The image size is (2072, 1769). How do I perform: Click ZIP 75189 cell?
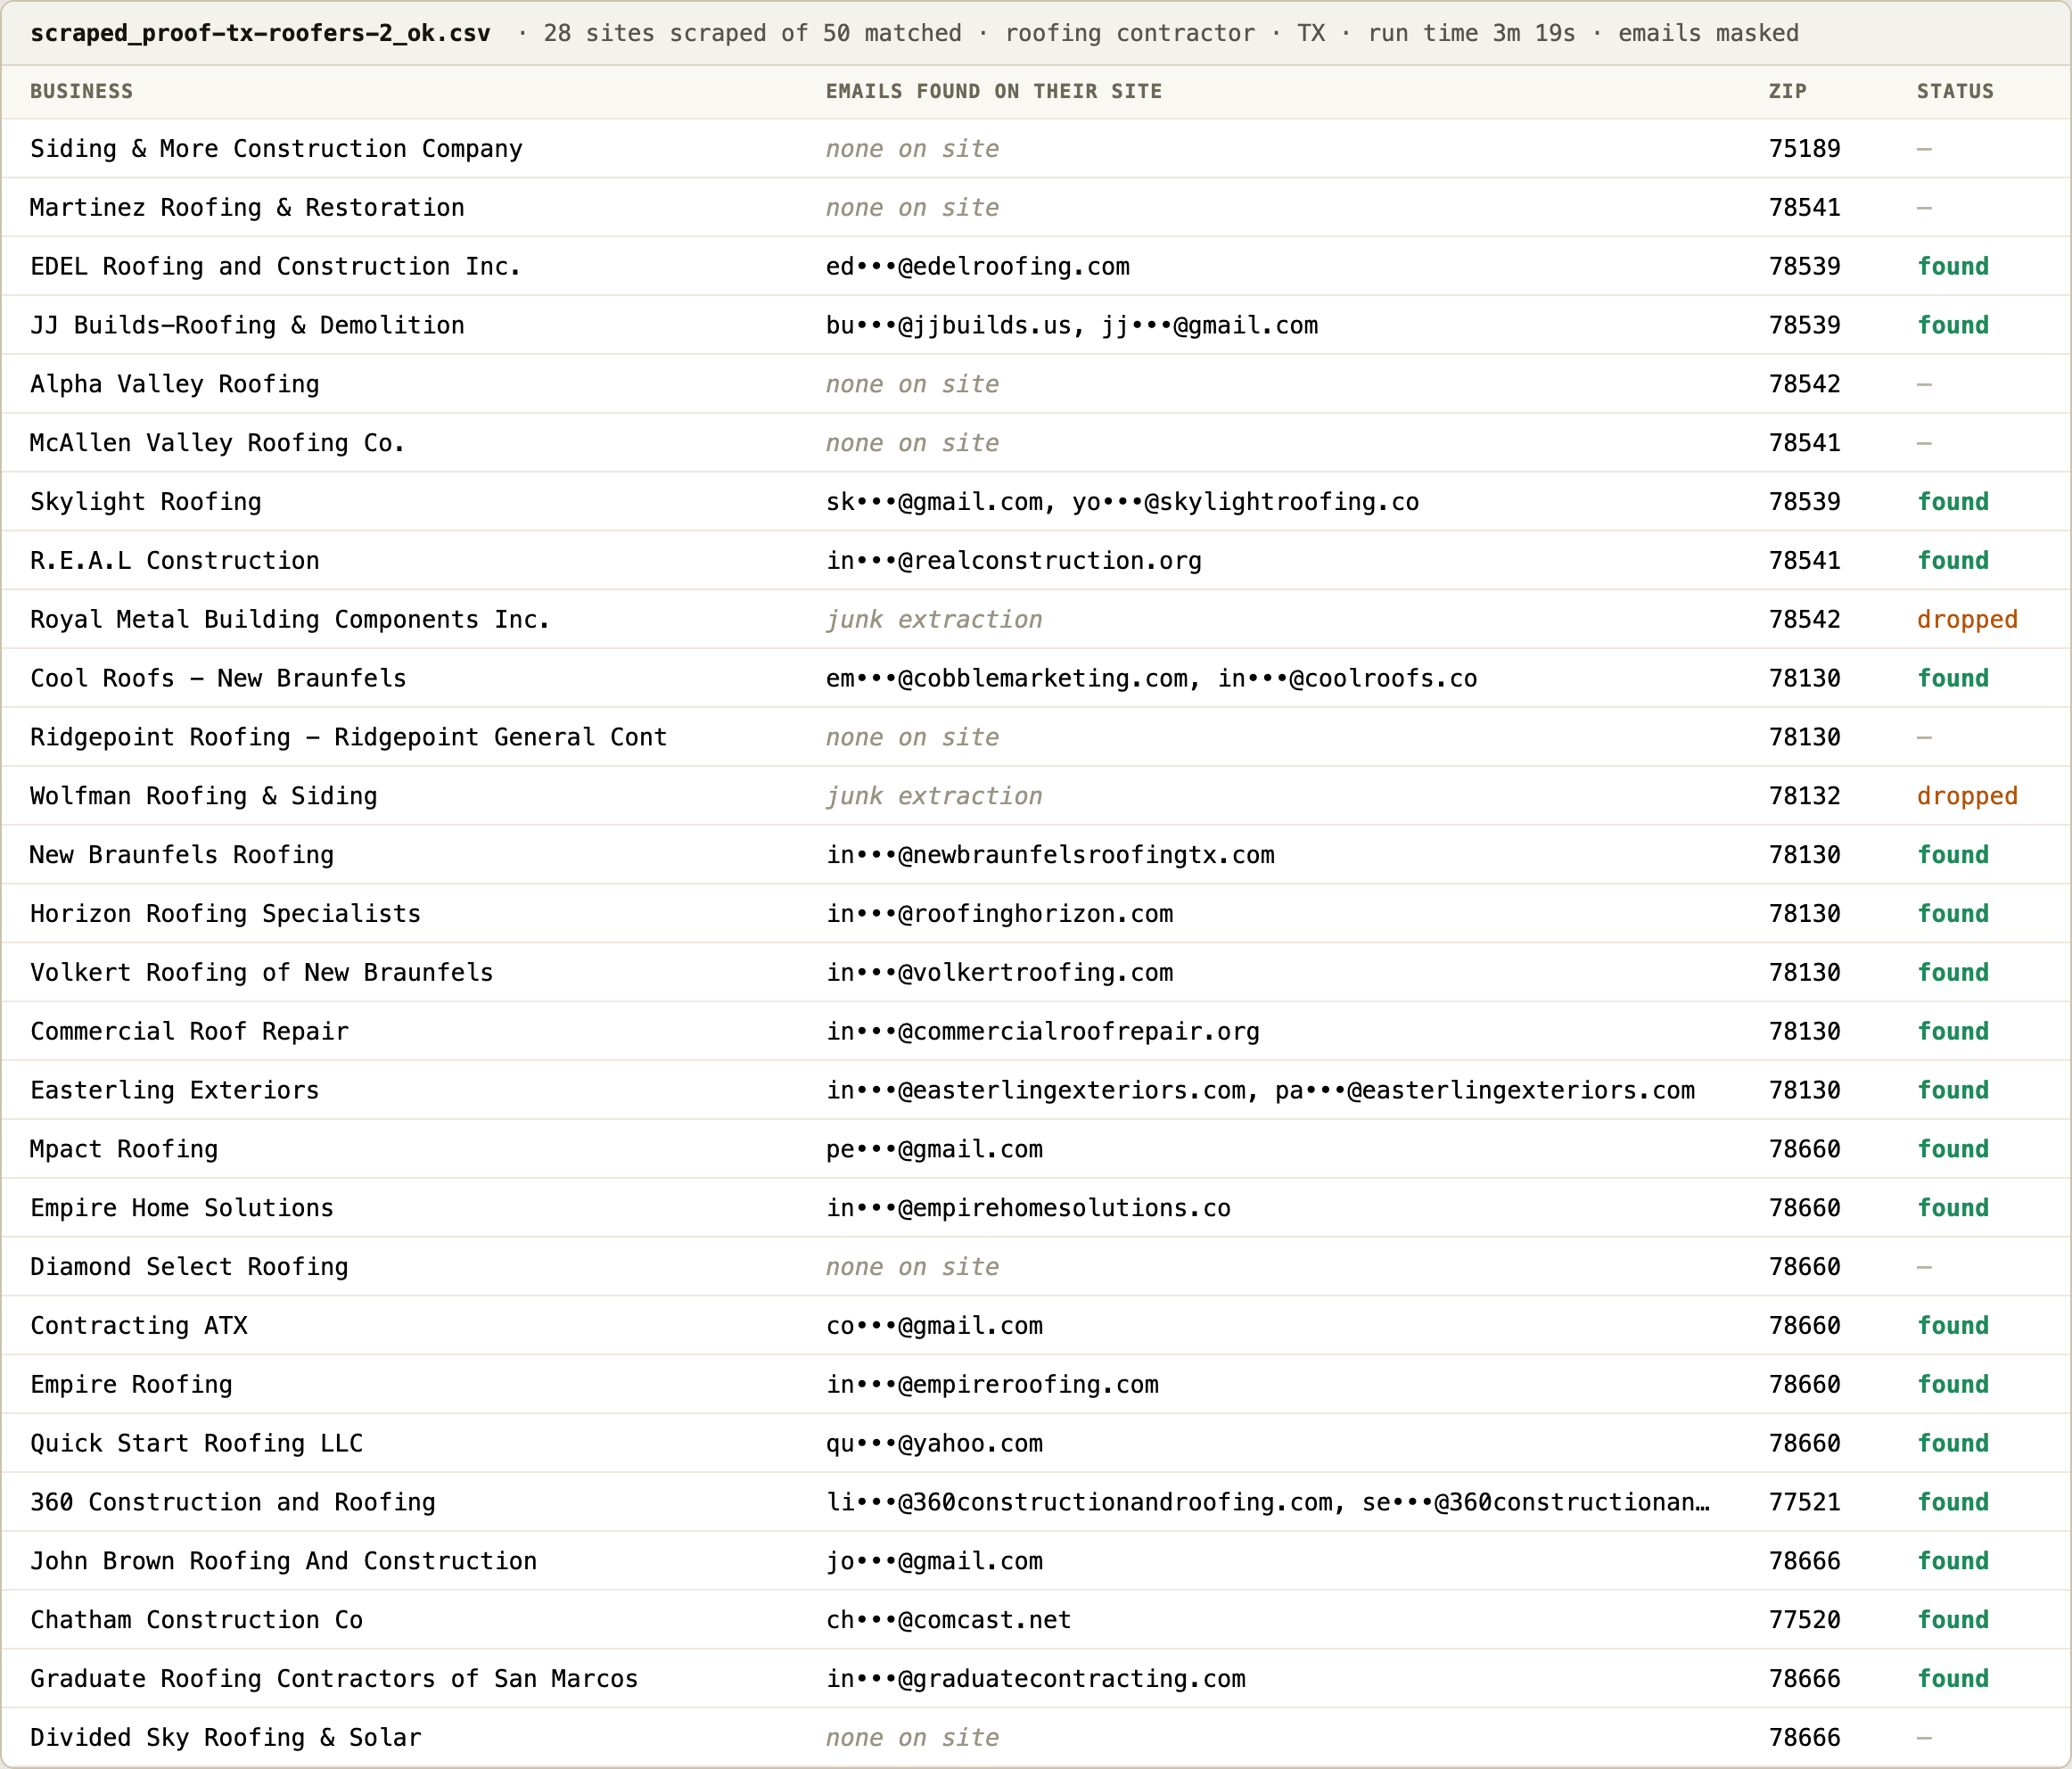(1804, 149)
